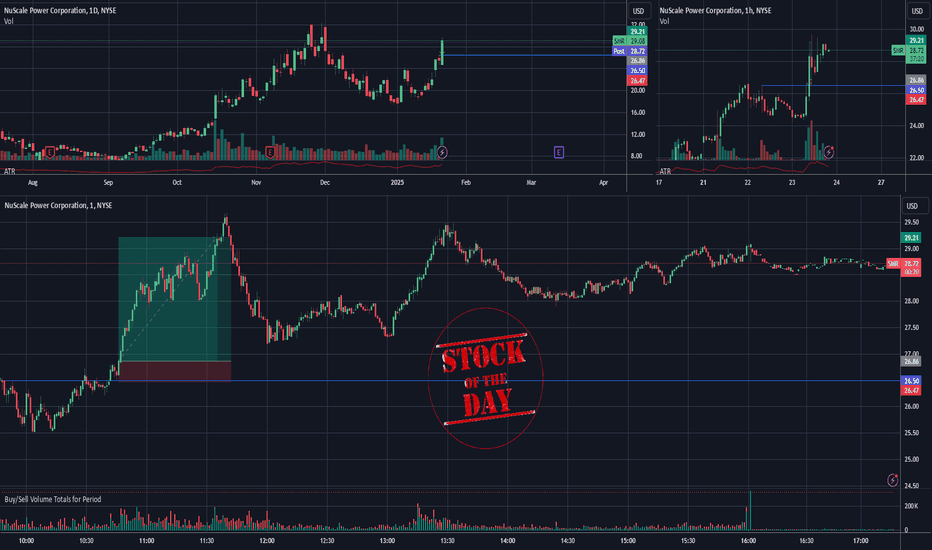Click the gray 26.86 price label on daily chart

[x=638, y=61]
